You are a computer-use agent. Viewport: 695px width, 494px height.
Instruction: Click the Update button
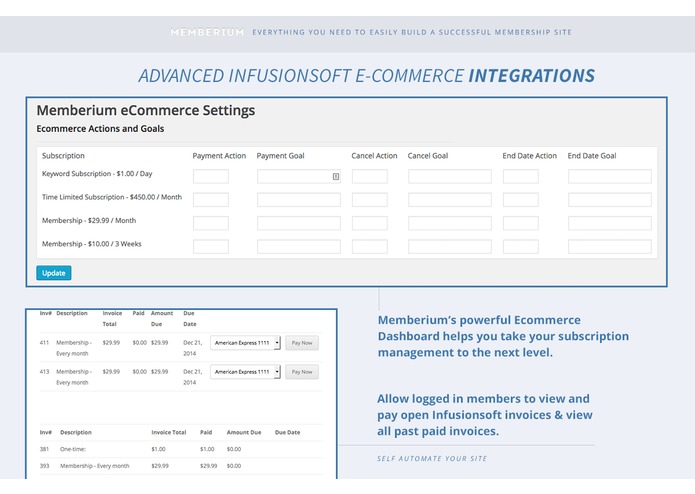point(54,273)
